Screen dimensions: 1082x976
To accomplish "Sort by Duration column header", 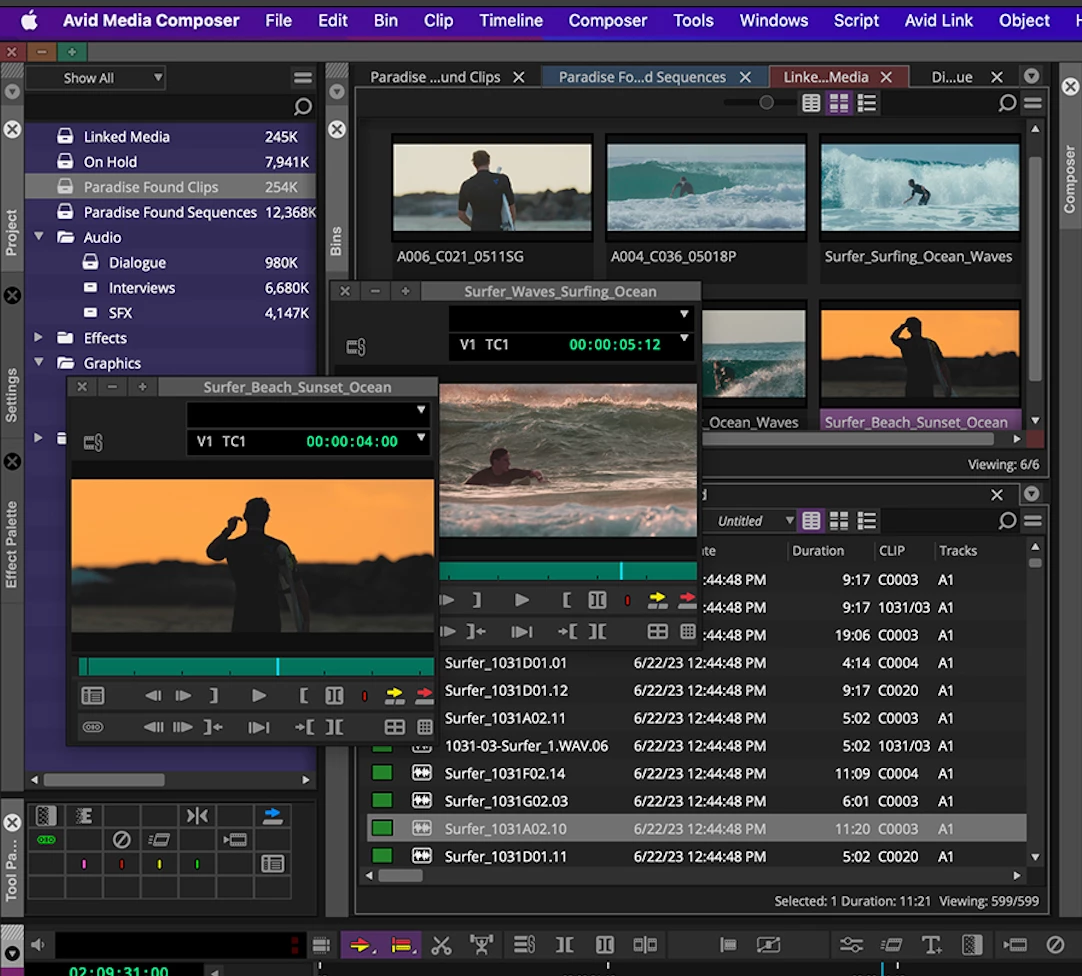I will pos(818,551).
